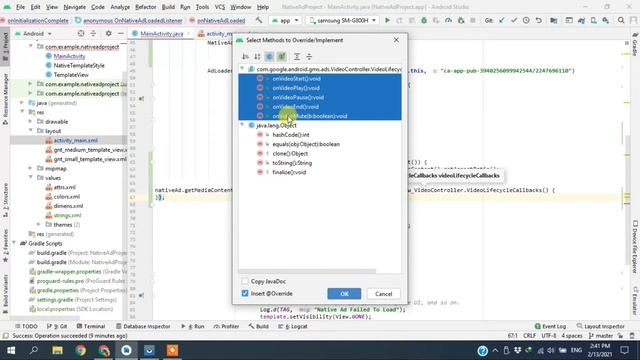640x360 pixels.
Task: Open the Navigate menu
Action: click(75, 7)
